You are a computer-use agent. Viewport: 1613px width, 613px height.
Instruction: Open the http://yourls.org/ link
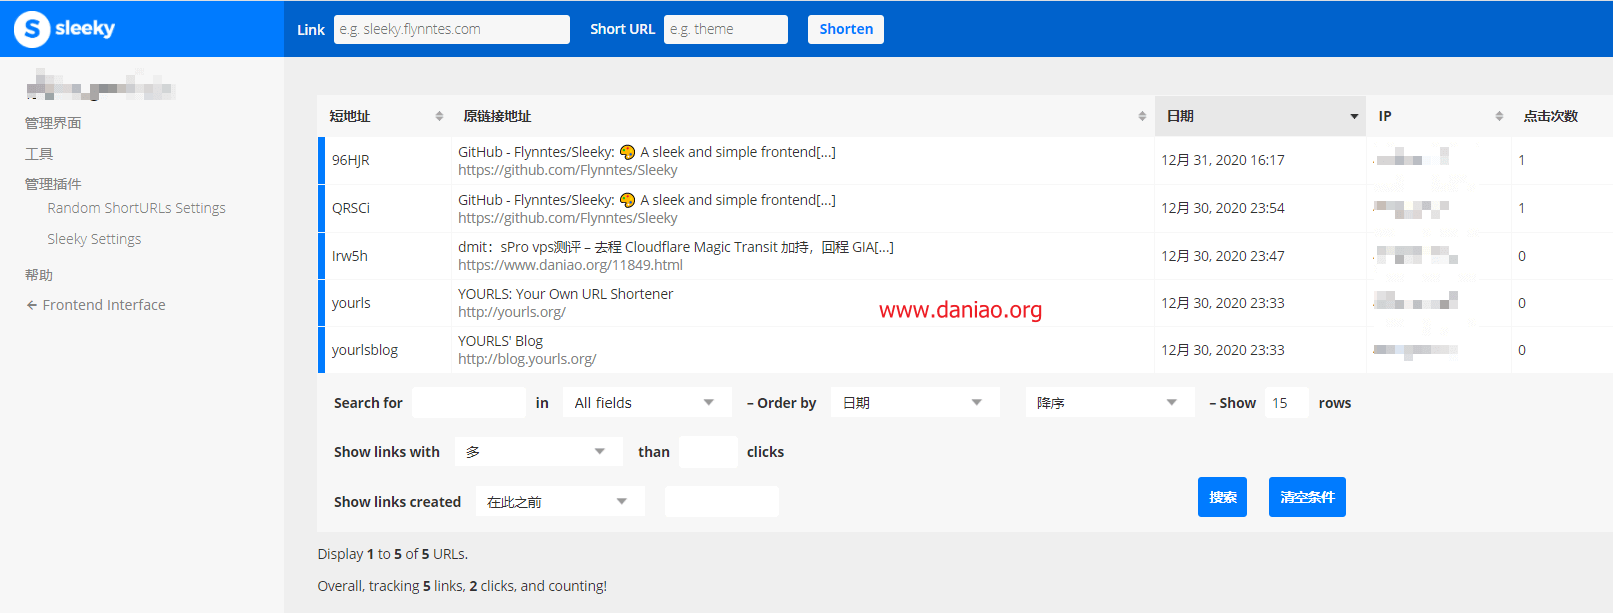coord(512,312)
